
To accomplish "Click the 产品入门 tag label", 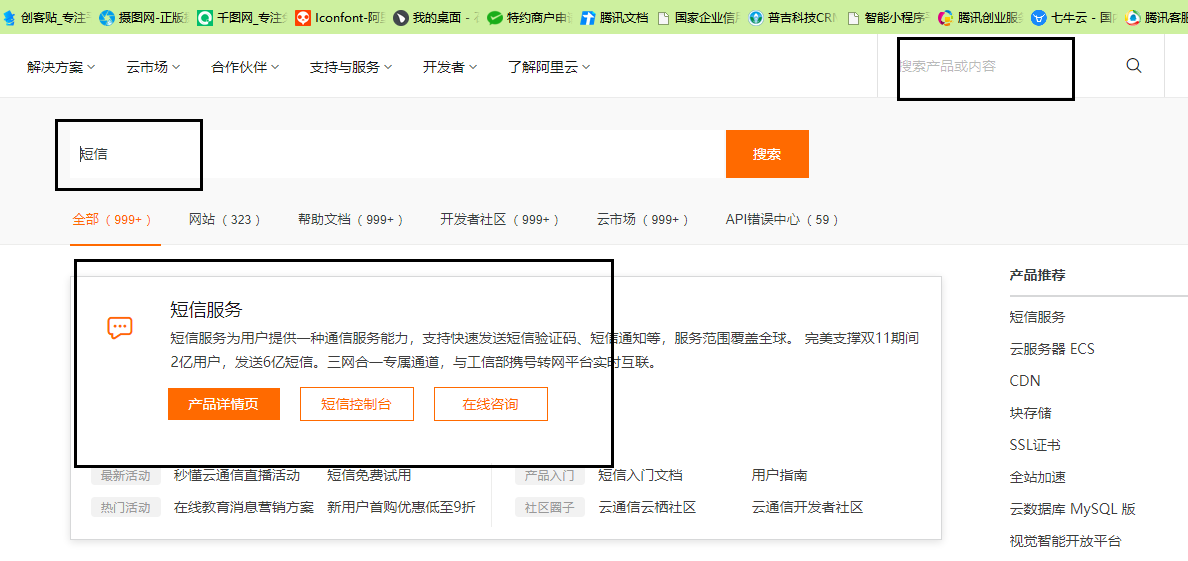I will coord(550,476).
